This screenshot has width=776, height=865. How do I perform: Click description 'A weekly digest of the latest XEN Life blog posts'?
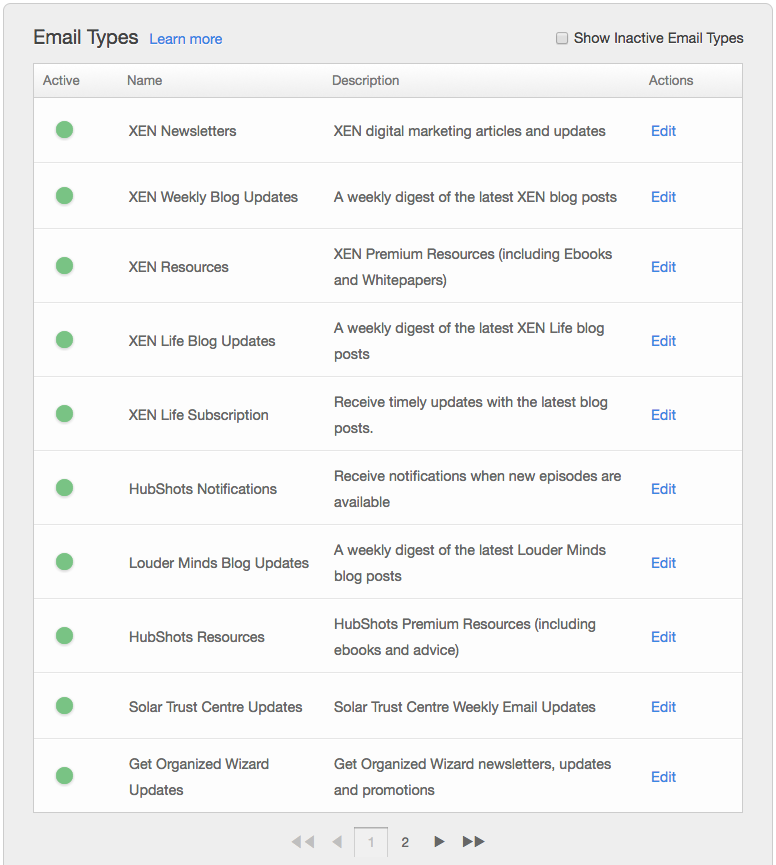469,341
